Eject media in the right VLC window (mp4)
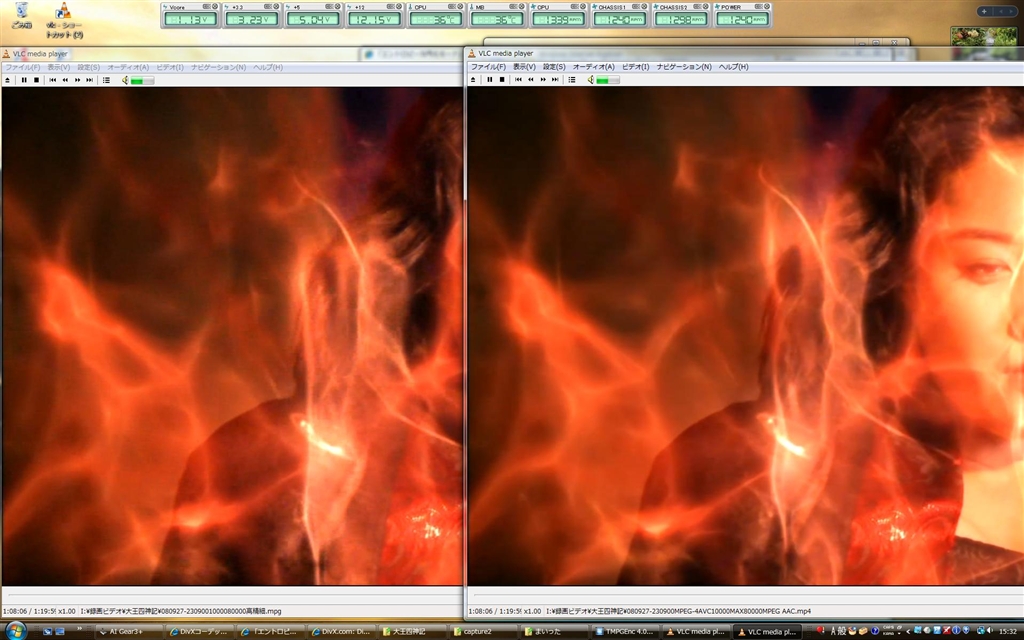 tap(473, 80)
